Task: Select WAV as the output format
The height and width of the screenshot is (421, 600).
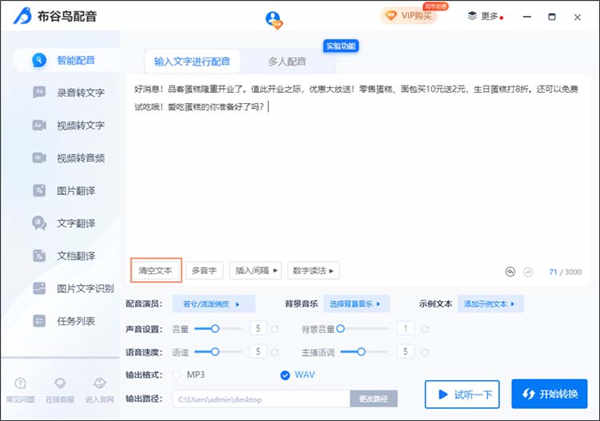Action: (x=298, y=375)
